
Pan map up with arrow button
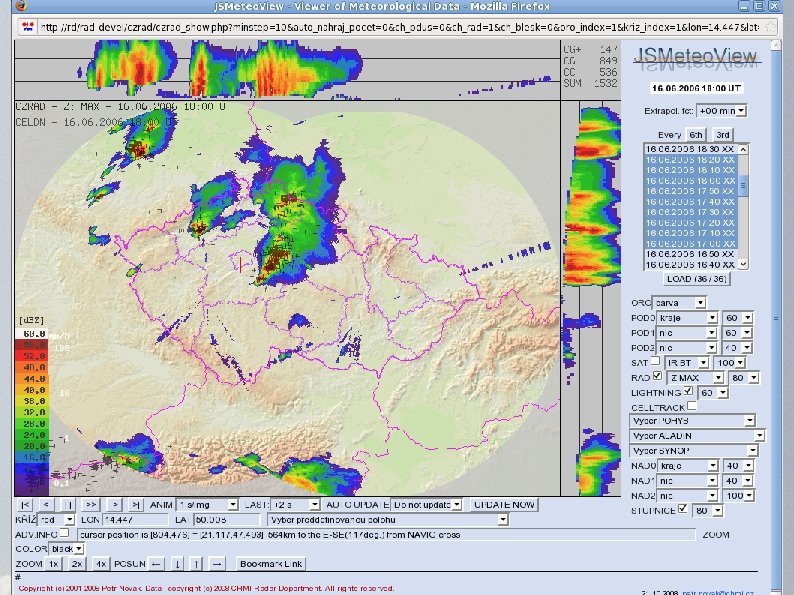[196, 564]
